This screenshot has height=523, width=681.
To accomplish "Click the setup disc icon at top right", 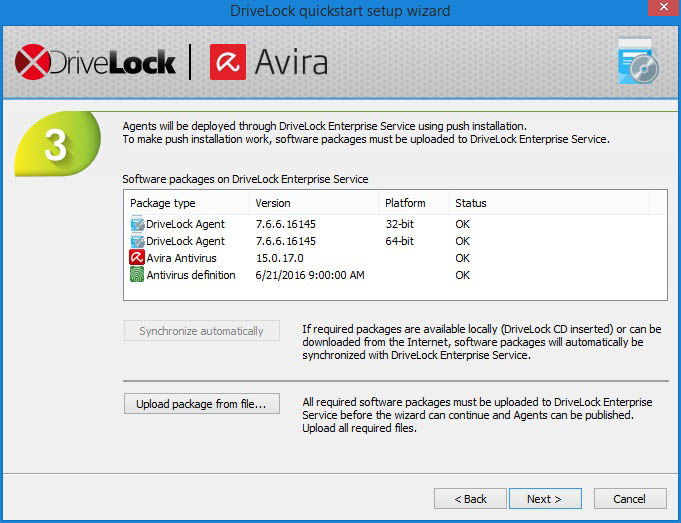I will click(638, 64).
